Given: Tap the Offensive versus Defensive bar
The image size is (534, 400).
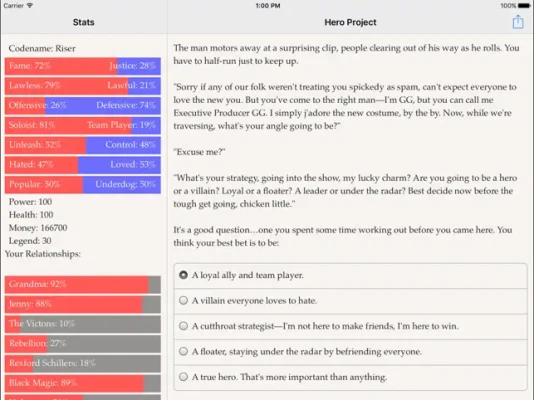Looking at the screenshot, I should pyautogui.click(x=83, y=106).
